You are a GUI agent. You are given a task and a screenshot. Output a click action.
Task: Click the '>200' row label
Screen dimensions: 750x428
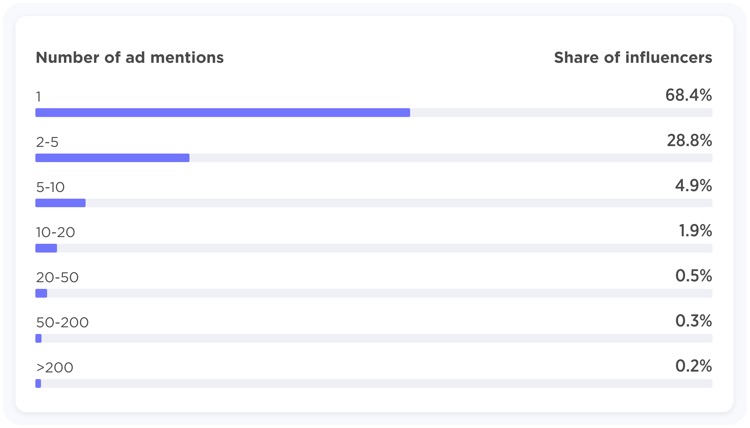pyautogui.click(x=55, y=368)
